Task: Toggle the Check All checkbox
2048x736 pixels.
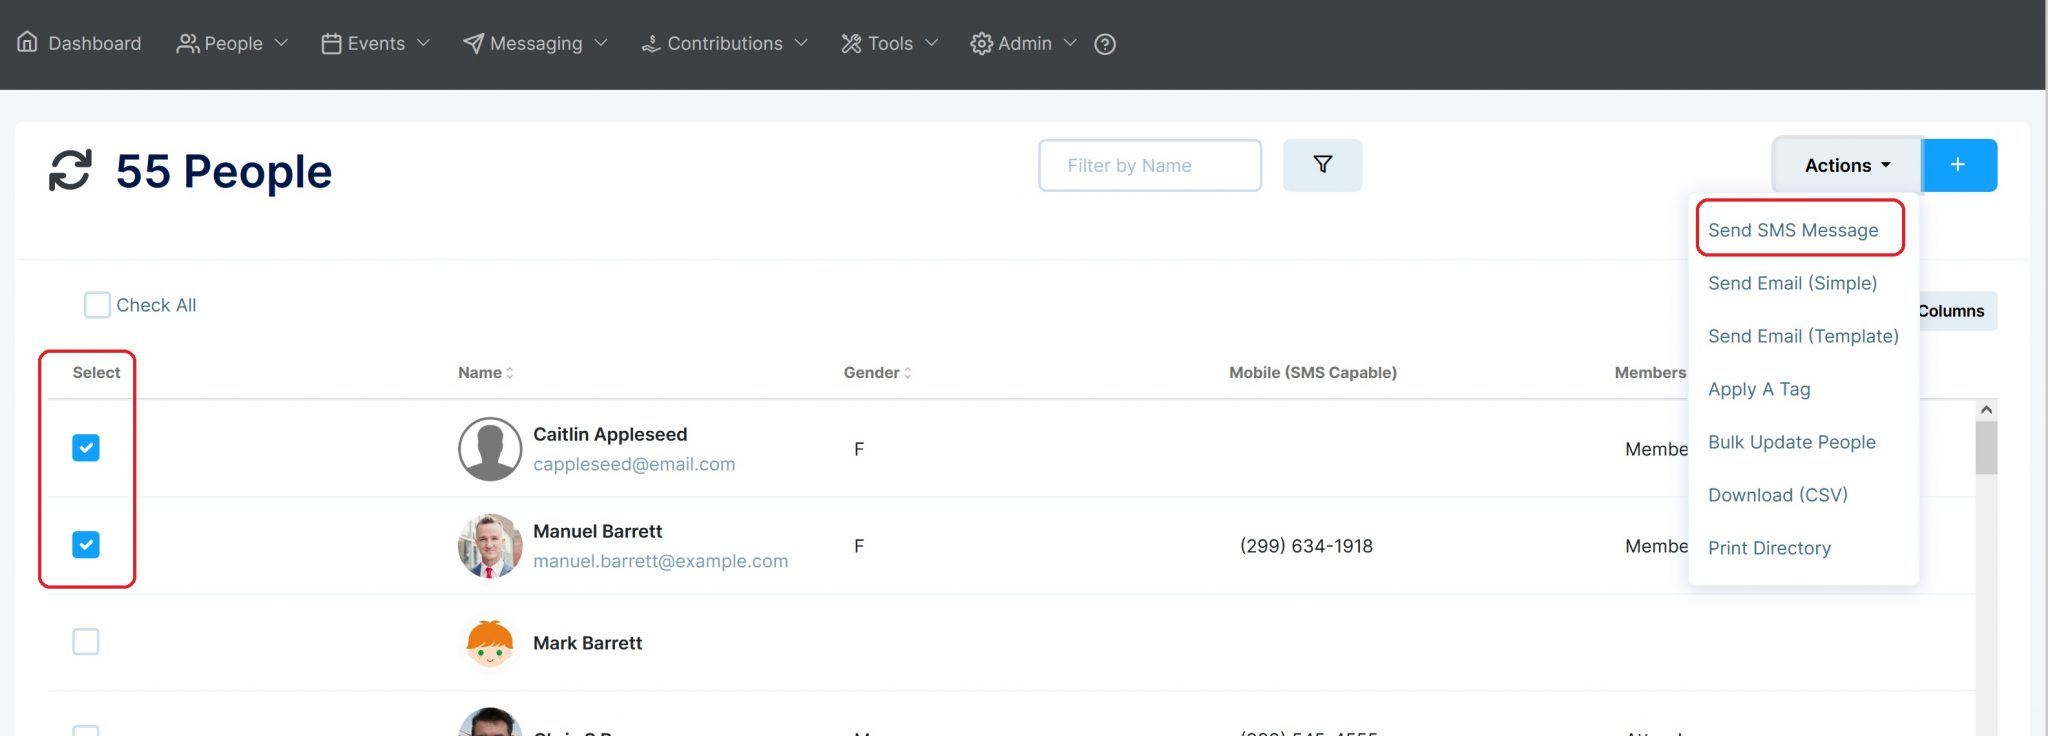Action: tap(97, 305)
